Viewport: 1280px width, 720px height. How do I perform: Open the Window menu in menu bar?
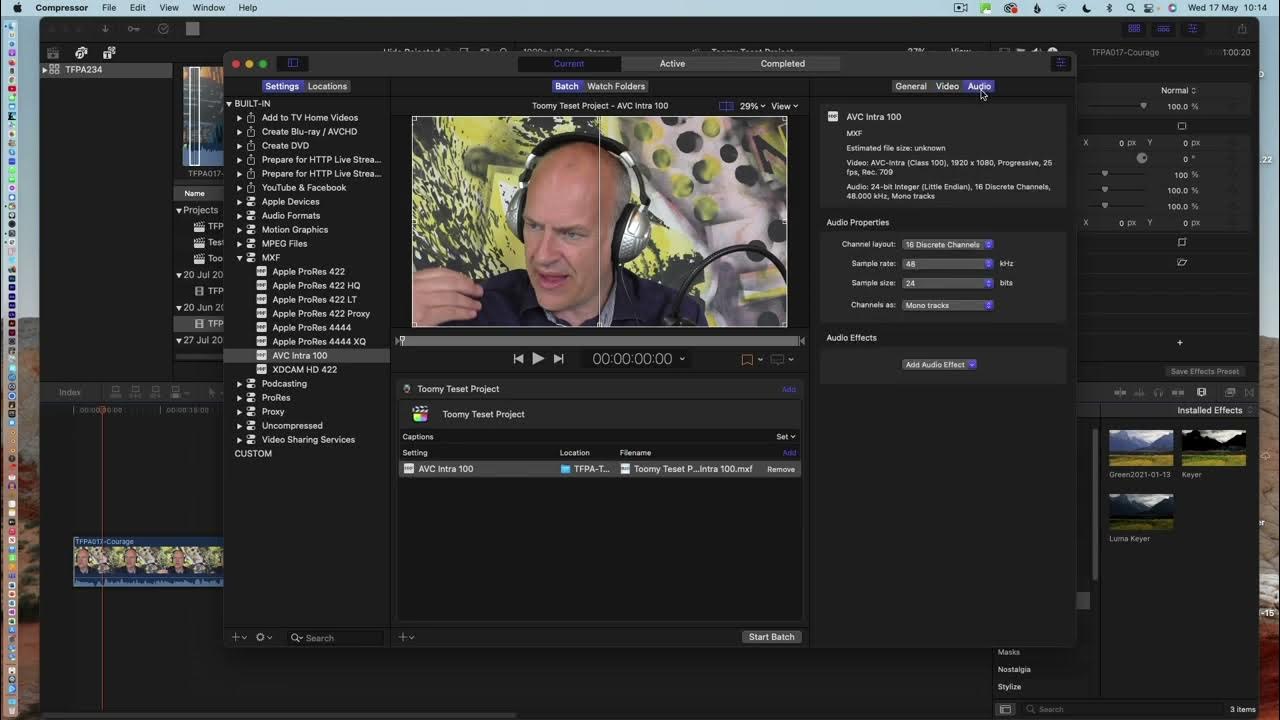pyautogui.click(x=208, y=8)
